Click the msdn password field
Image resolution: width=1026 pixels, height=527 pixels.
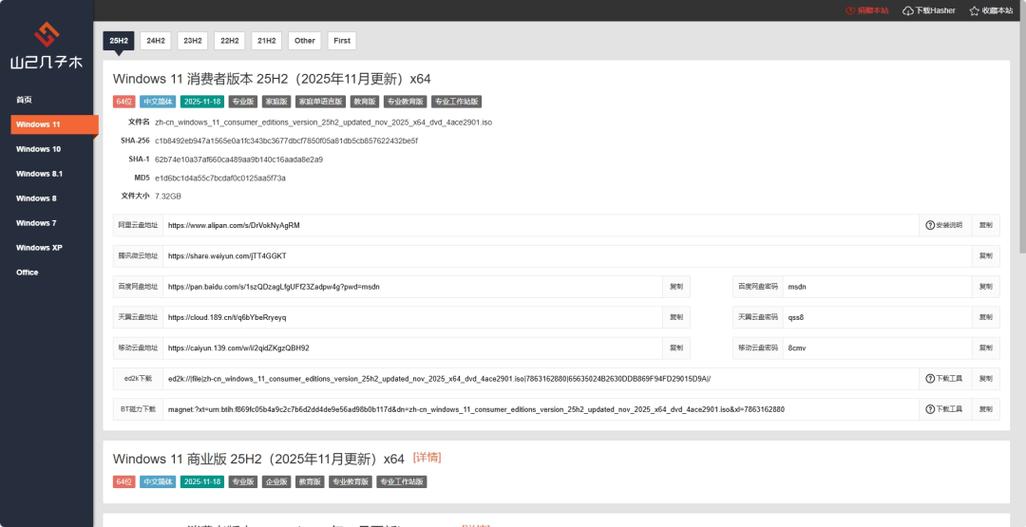click(x=877, y=287)
